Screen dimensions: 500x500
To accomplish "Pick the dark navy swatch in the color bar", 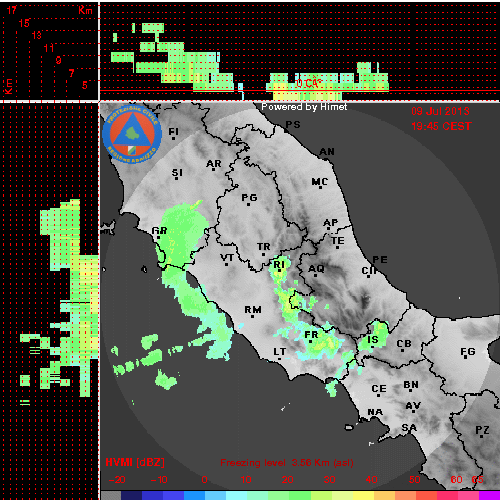I will click(132, 496).
